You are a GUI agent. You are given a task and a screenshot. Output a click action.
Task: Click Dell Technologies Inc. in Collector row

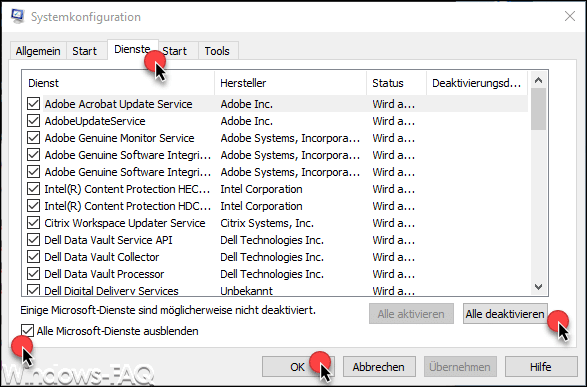click(272, 257)
